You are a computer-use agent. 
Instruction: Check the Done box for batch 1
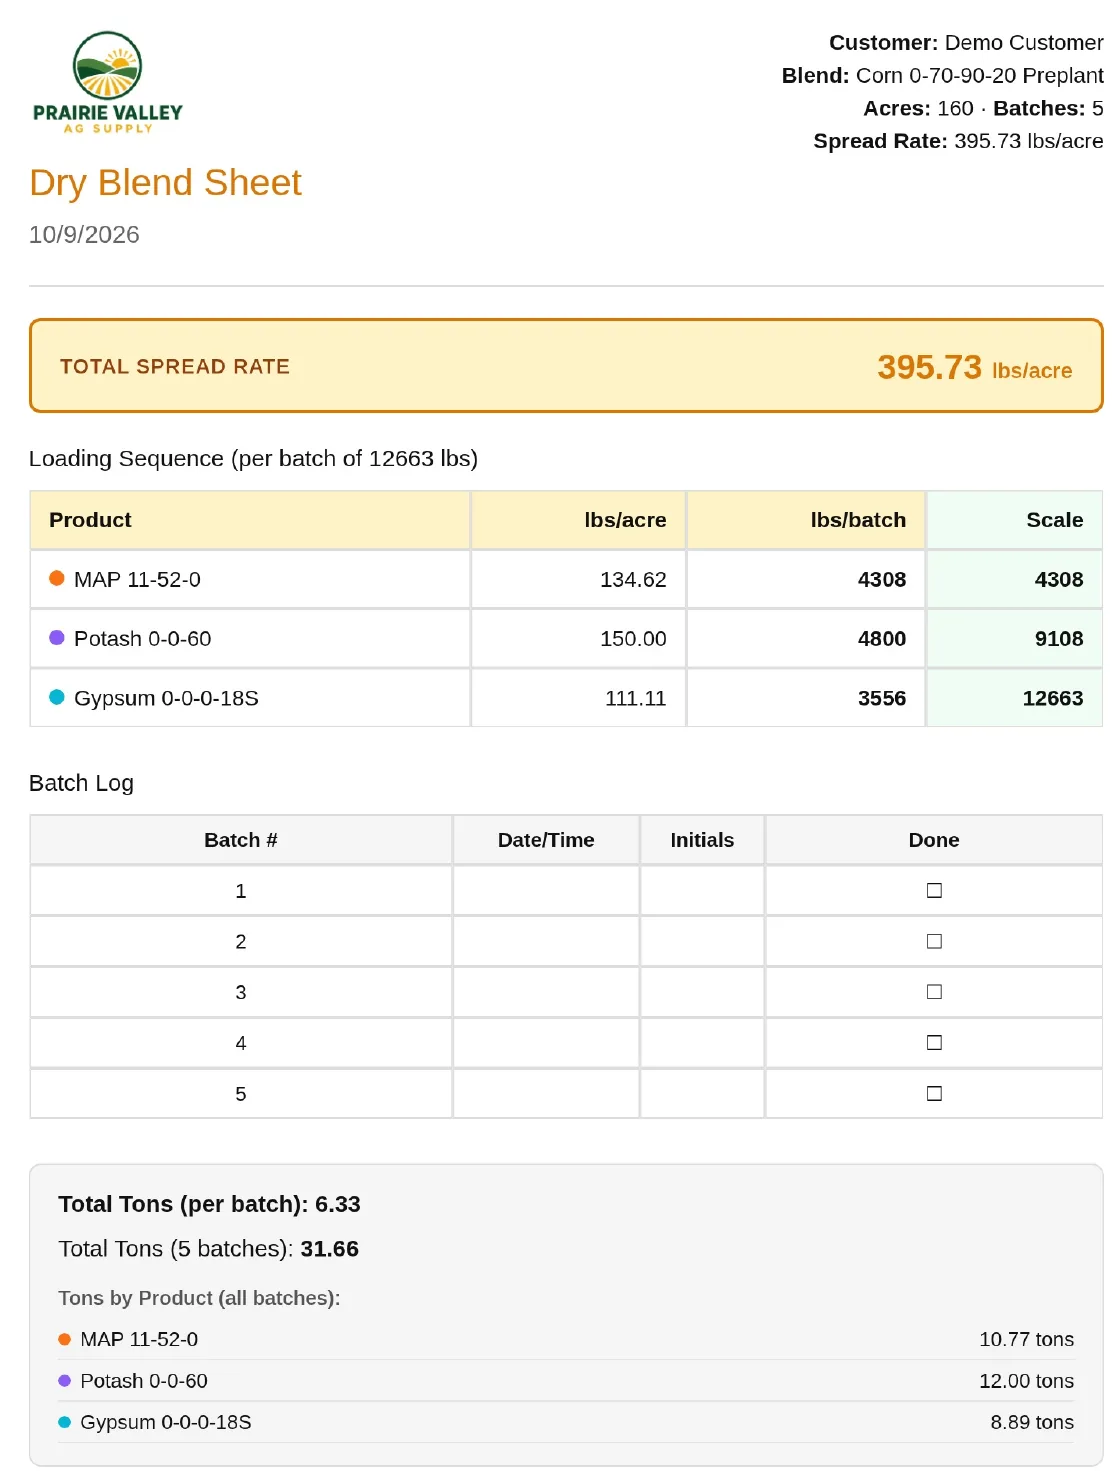[x=934, y=890]
